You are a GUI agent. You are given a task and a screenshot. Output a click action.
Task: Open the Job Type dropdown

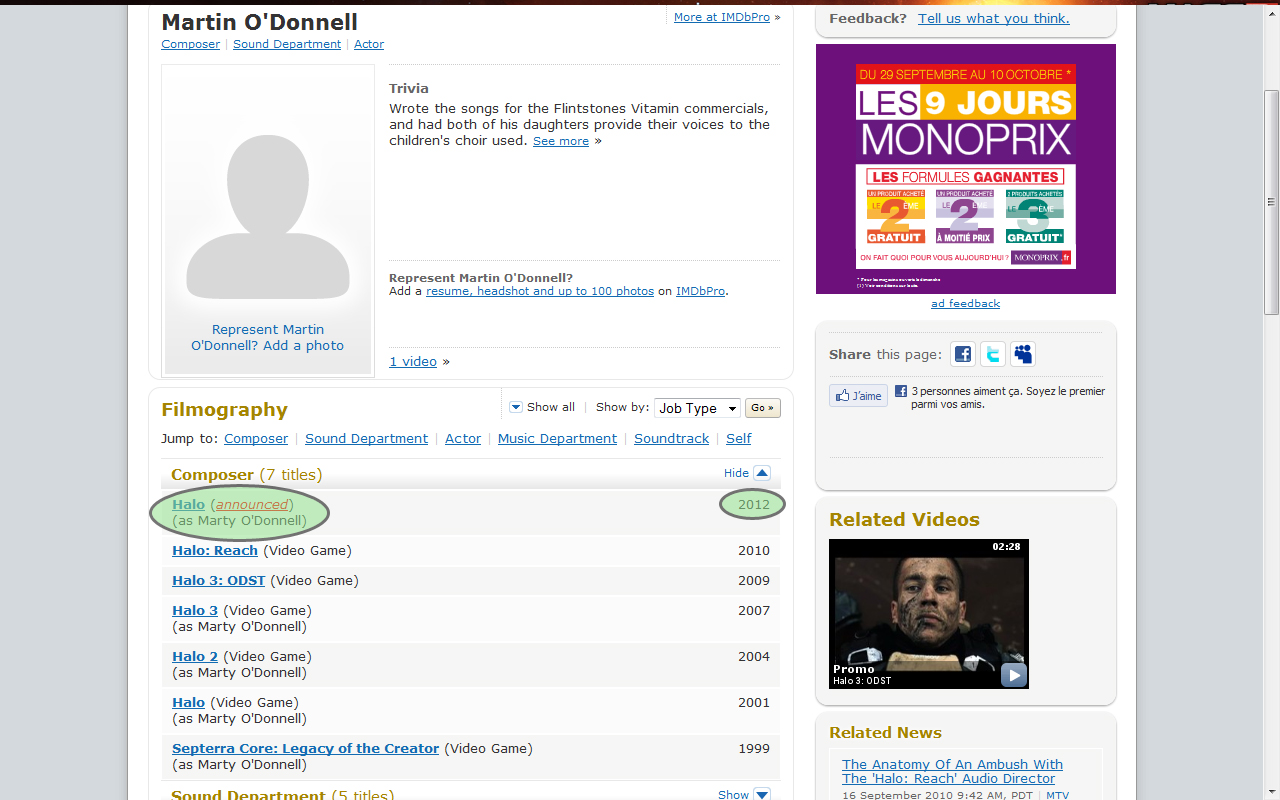tap(697, 408)
